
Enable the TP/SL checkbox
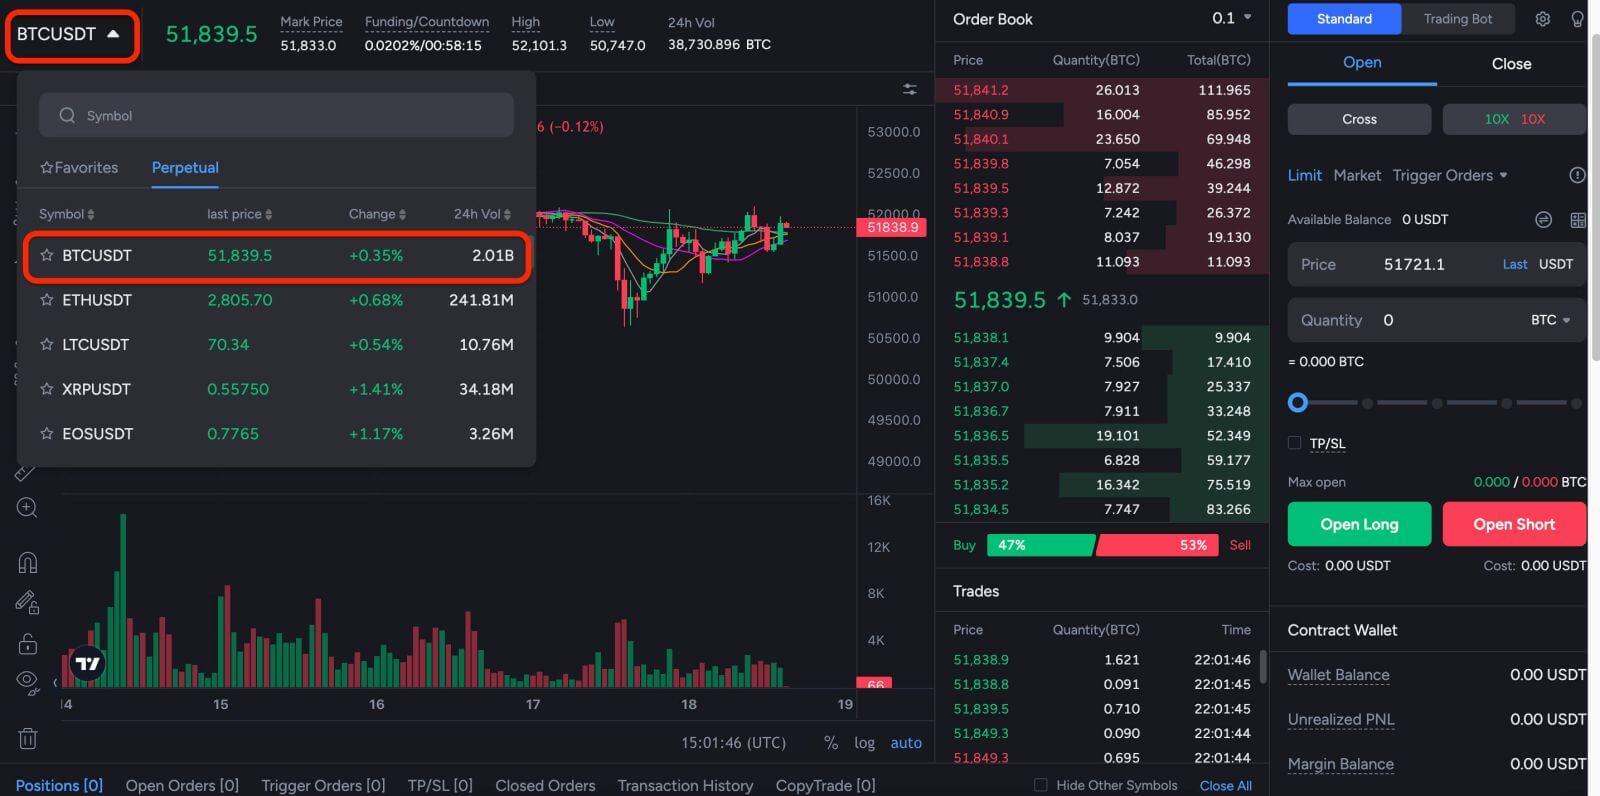(1294, 442)
